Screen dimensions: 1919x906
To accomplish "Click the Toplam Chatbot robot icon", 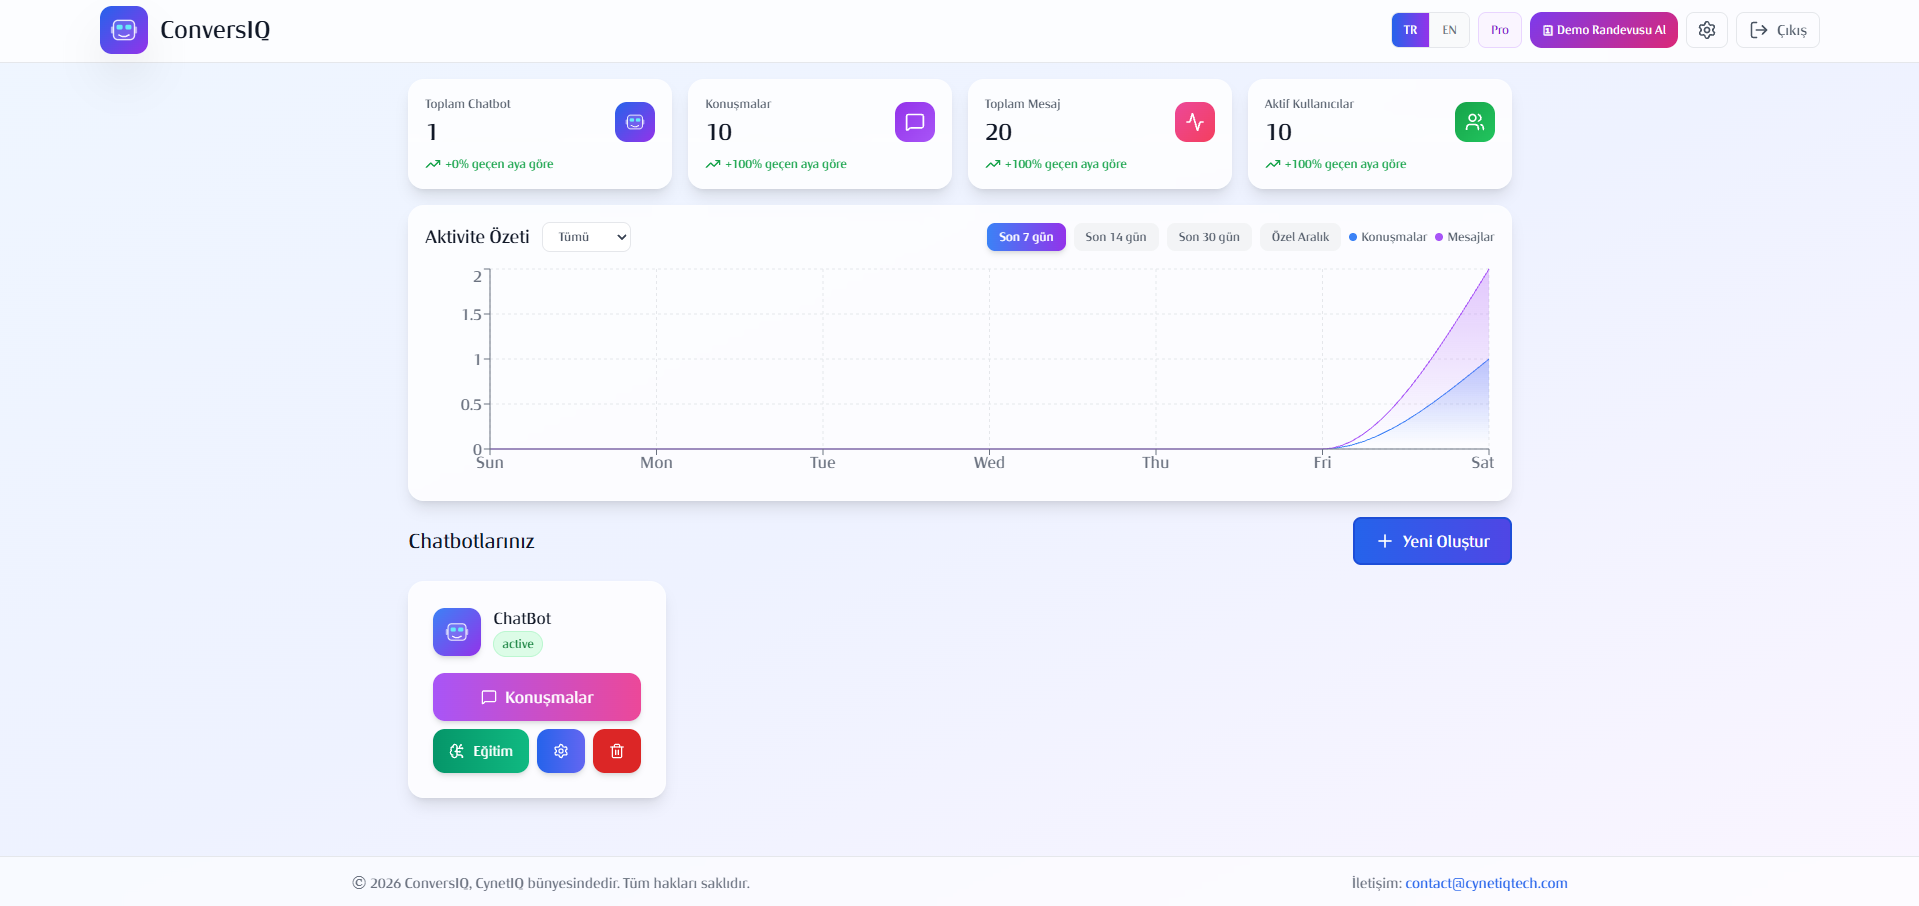I will point(635,122).
